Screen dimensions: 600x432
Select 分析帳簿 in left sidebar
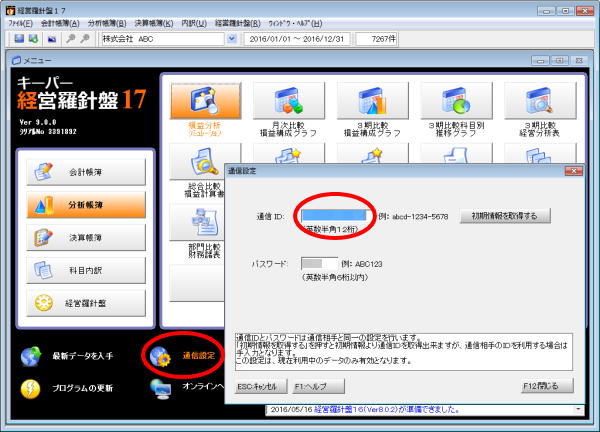pos(86,205)
